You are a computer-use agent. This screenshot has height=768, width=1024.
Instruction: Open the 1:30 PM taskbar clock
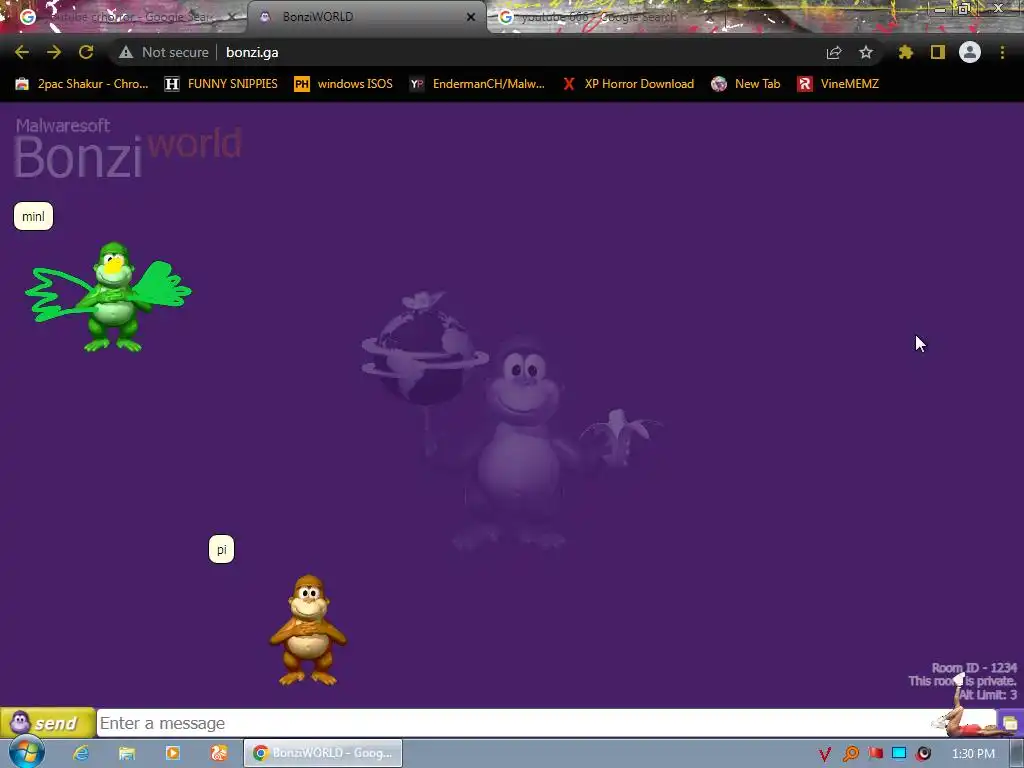point(973,754)
